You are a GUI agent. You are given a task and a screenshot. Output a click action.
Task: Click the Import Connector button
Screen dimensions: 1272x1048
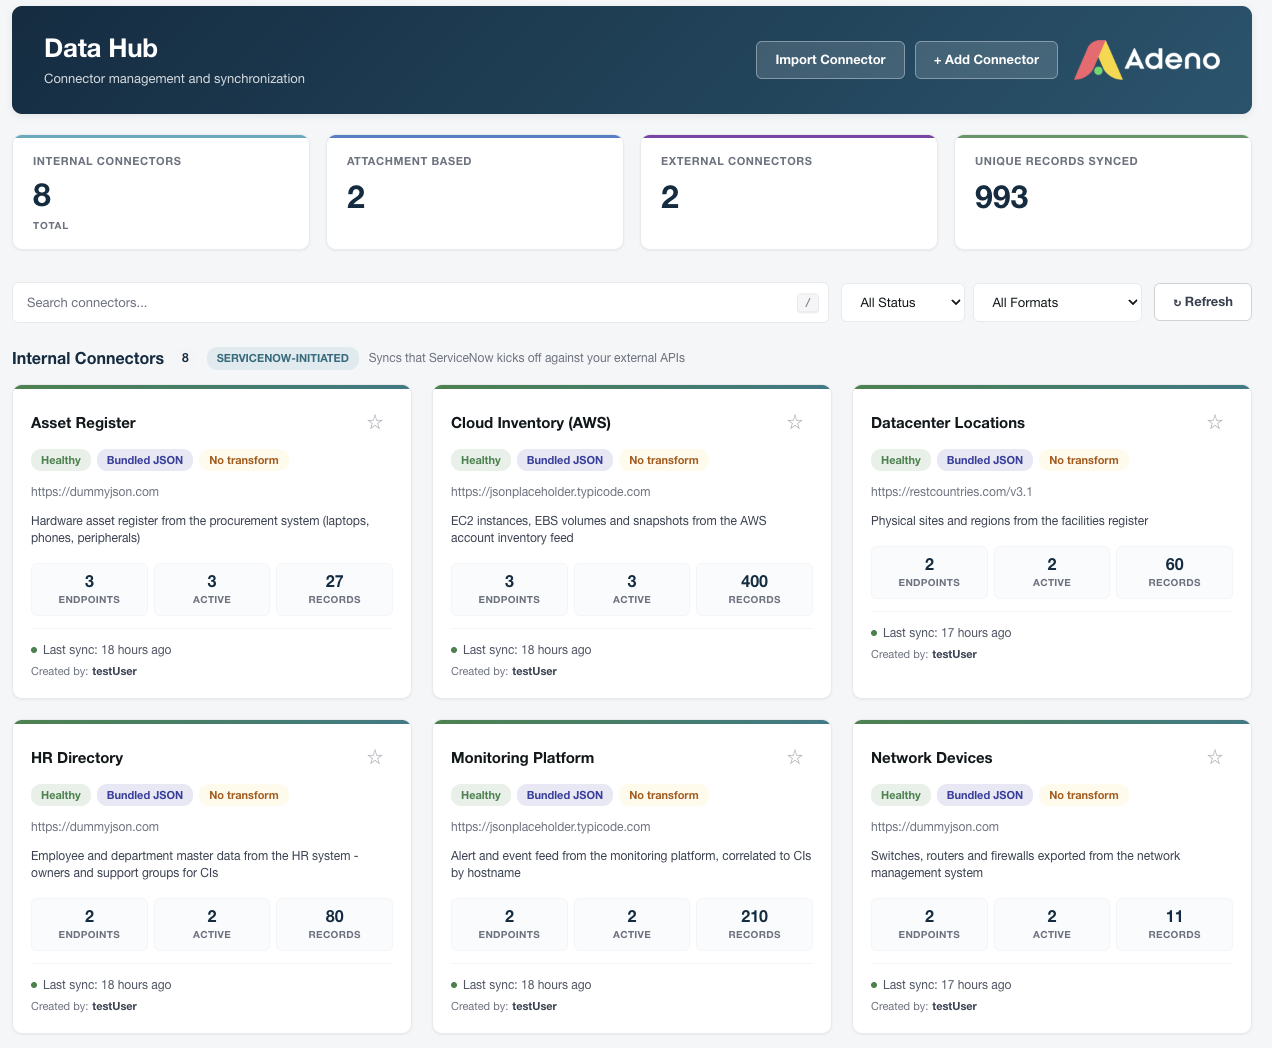pos(830,60)
